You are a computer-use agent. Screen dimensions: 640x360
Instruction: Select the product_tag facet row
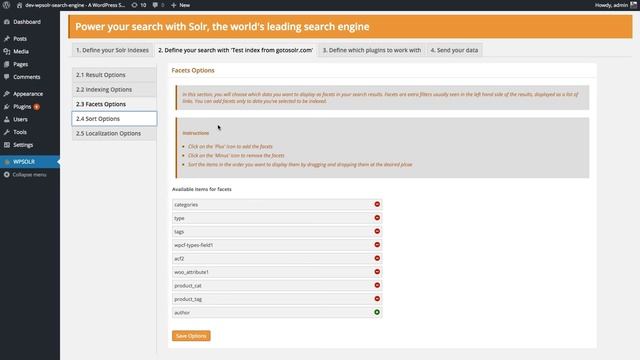[x=277, y=299]
